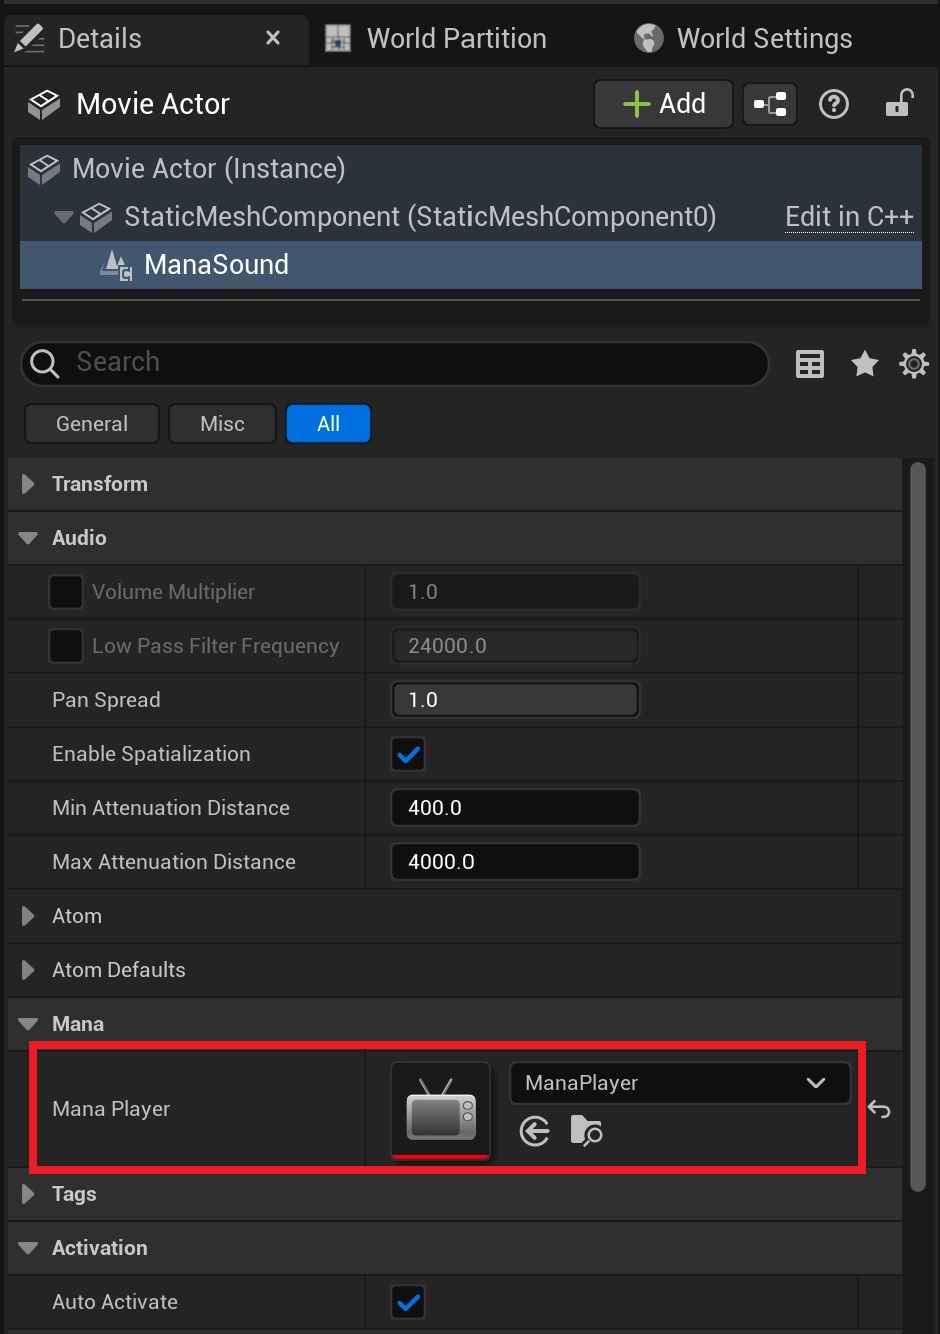The width and height of the screenshot is (940, 1334).
Task: Click the Edit in C++ link
Action: [x=849, y=217]
